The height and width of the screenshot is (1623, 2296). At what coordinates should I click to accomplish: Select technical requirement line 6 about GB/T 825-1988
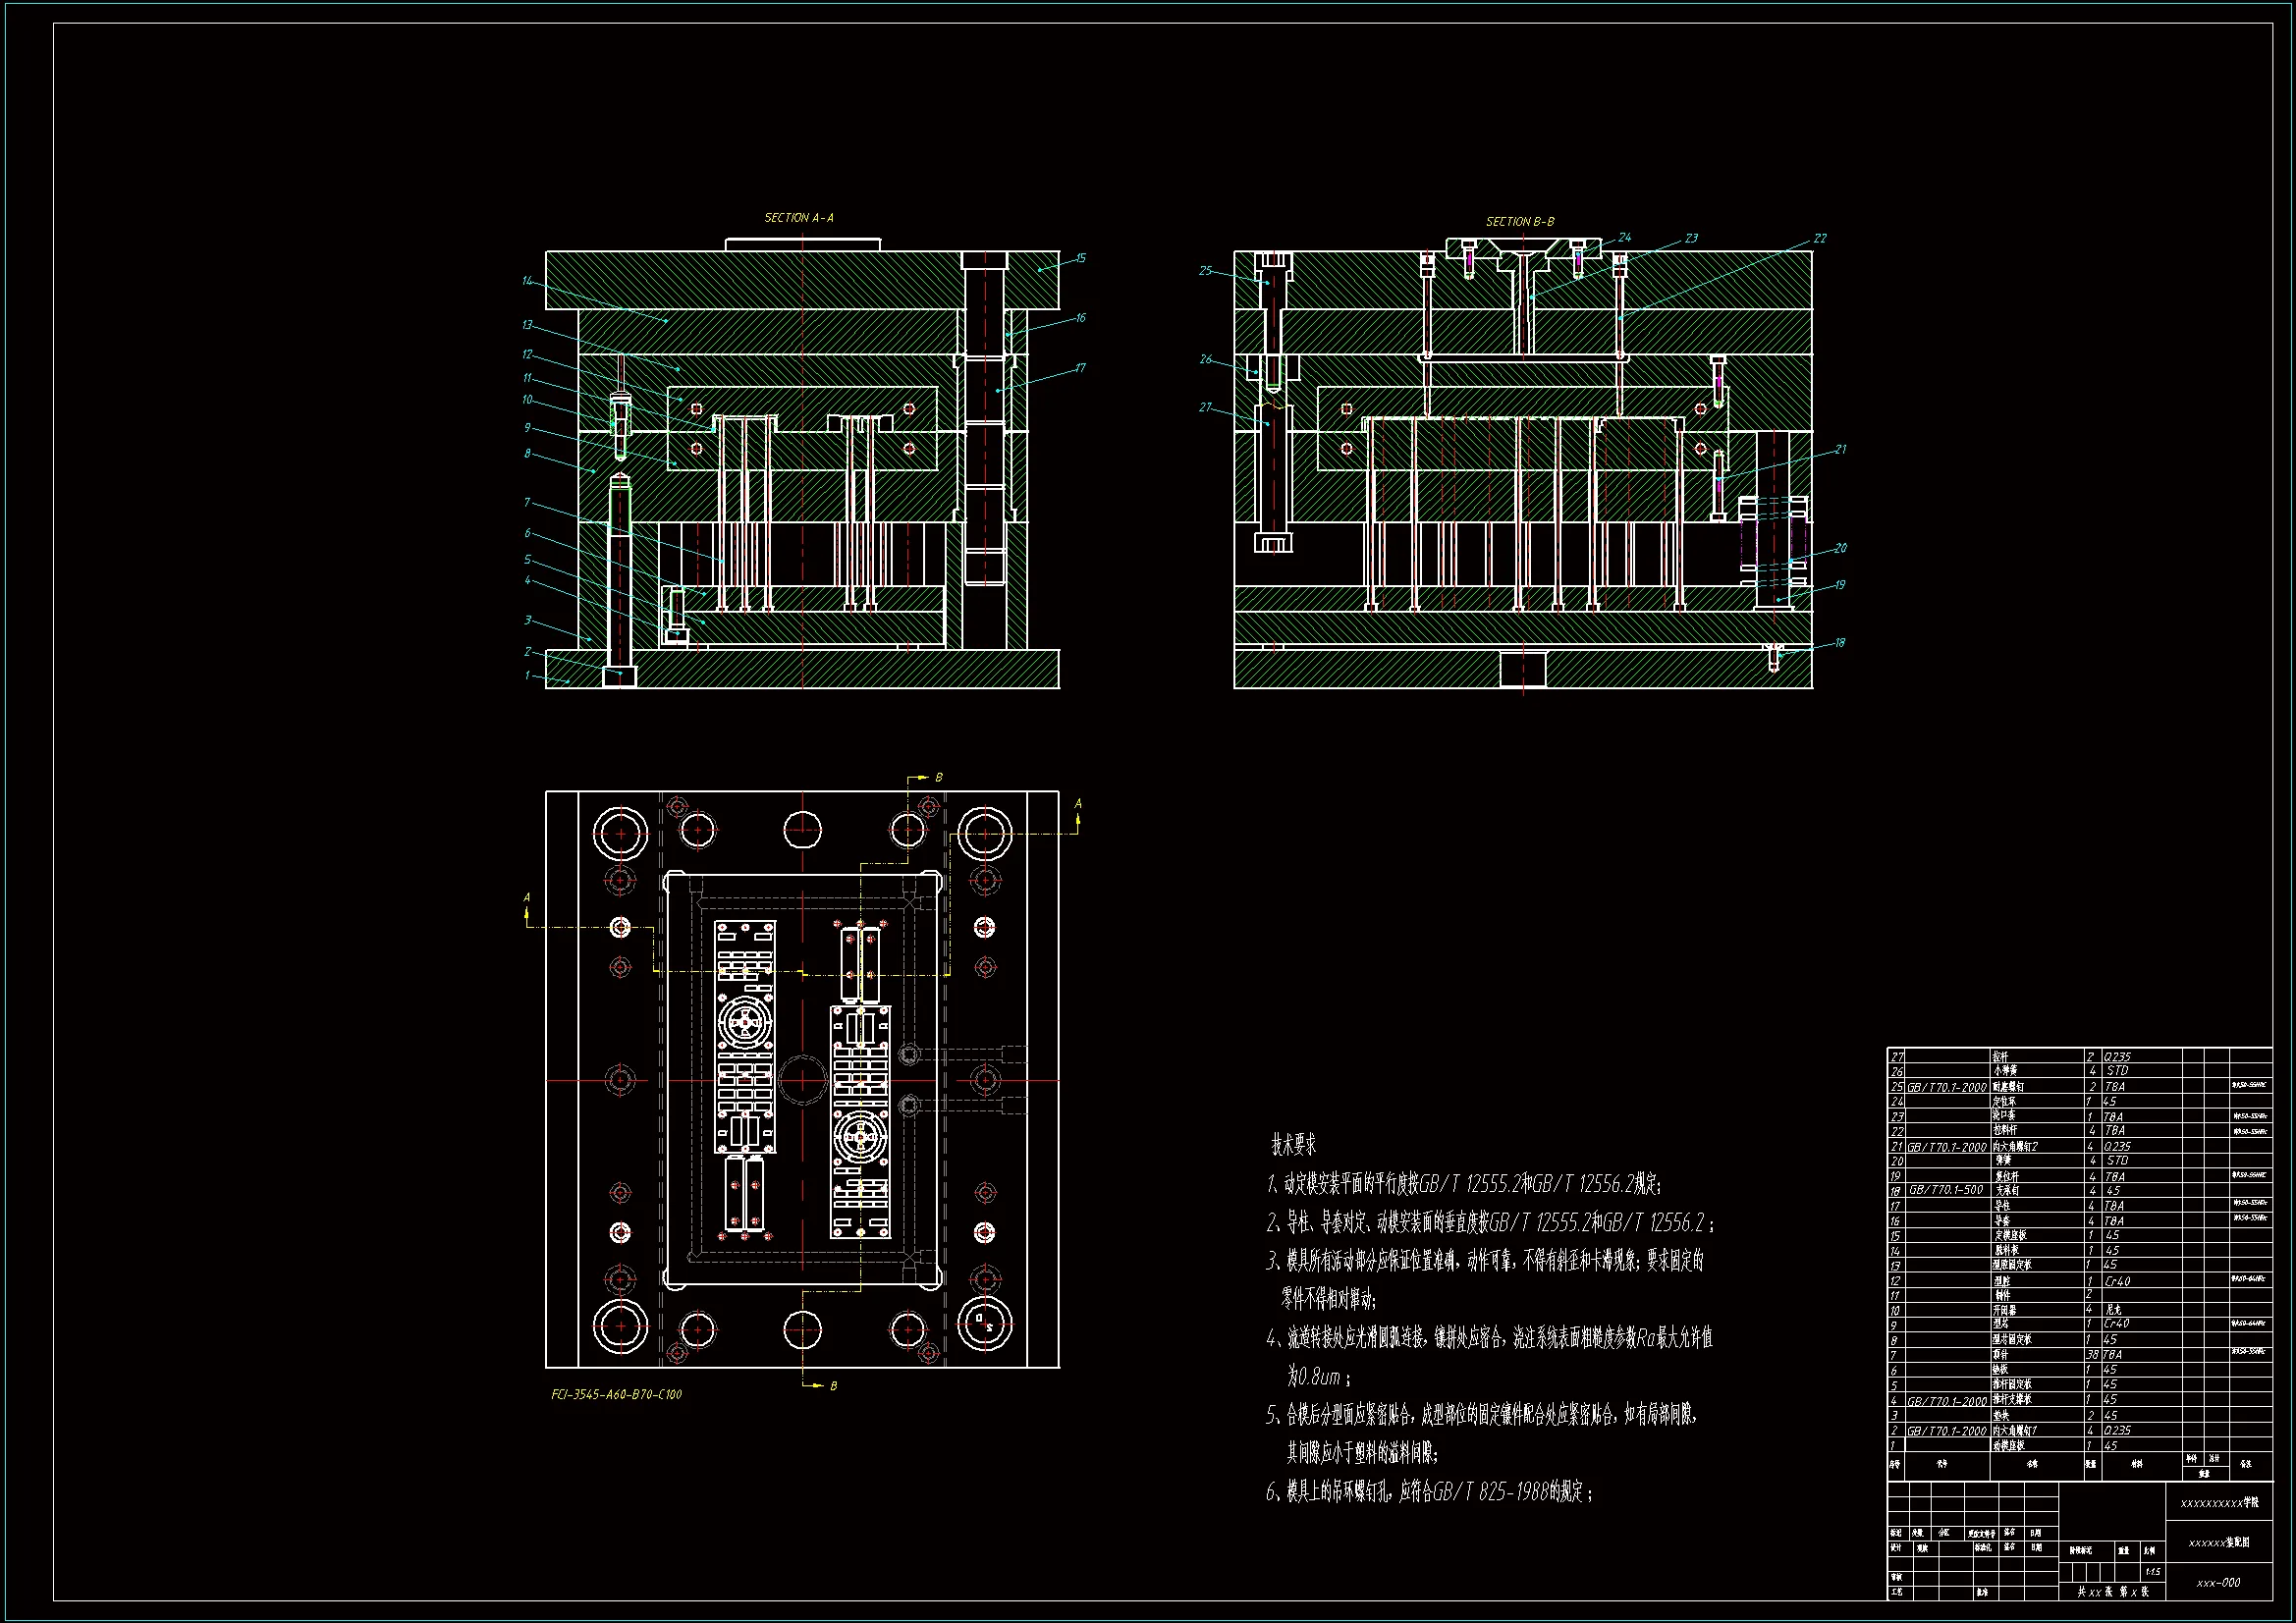(1429, 1492)
